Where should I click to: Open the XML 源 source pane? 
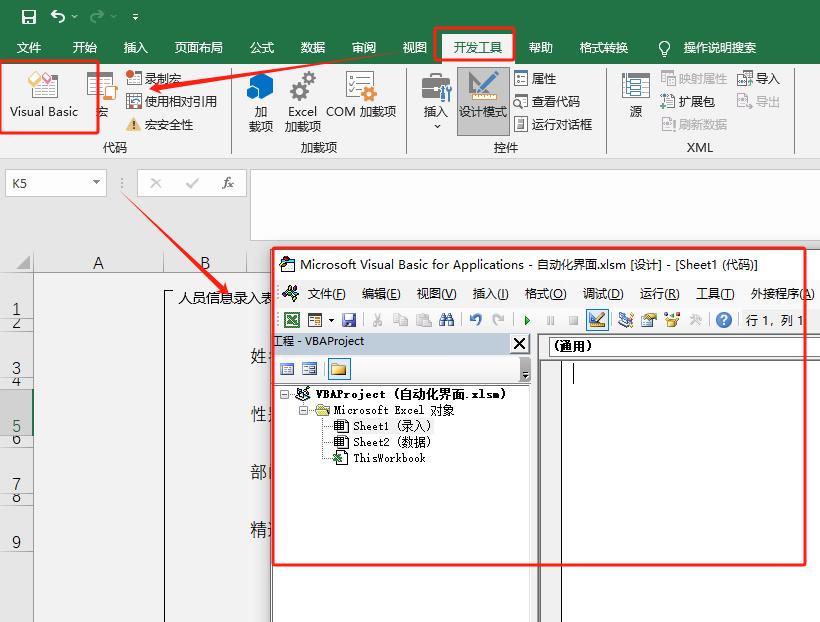(x=635, y=95)
